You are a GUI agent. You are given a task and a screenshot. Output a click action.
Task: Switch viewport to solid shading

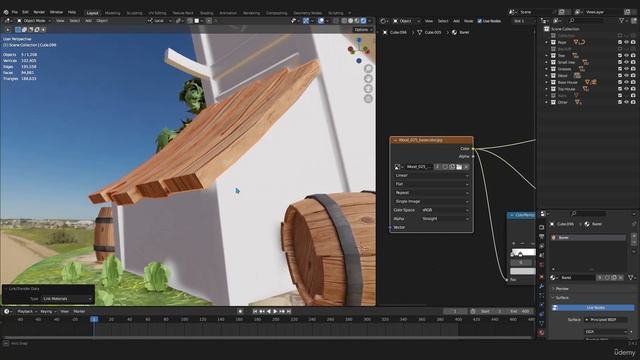coord(350,21)
